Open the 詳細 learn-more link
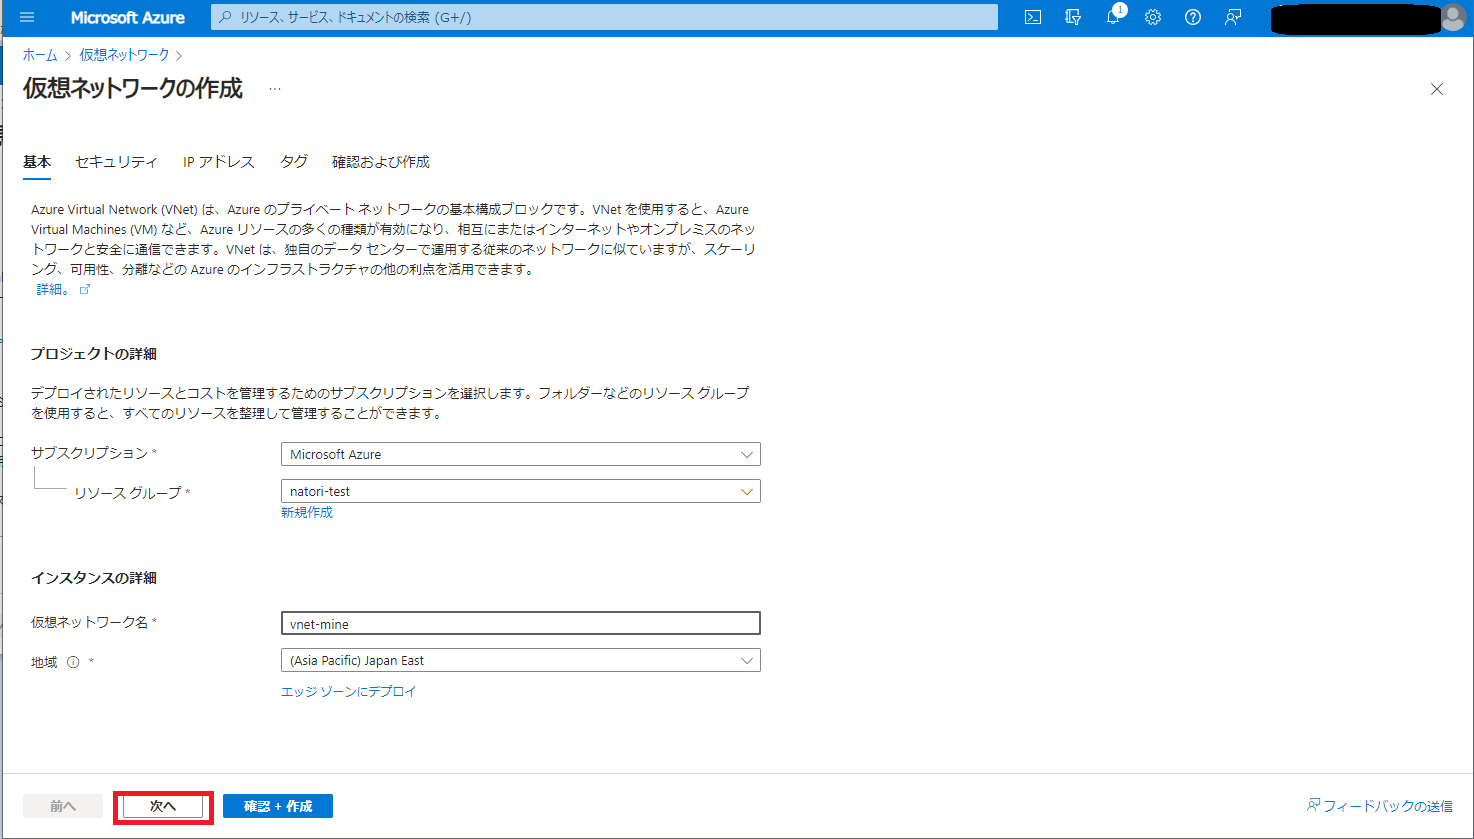Screen dimensions: 1474x839 (53, 289)
